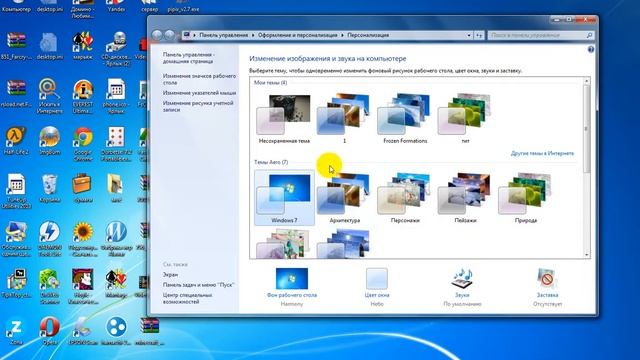Select the Персонажи Aero theme
The image size is (640, 360).
click(x=405, y=198)
